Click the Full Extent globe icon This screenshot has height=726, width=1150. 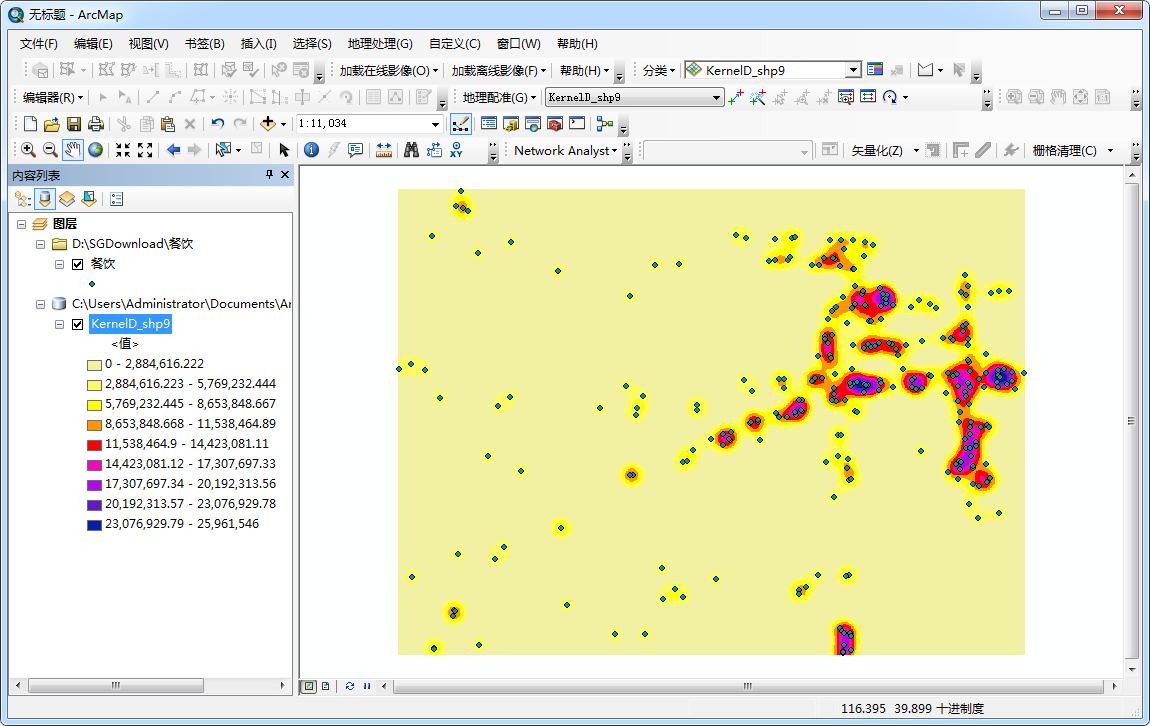[x=93, y=149]
